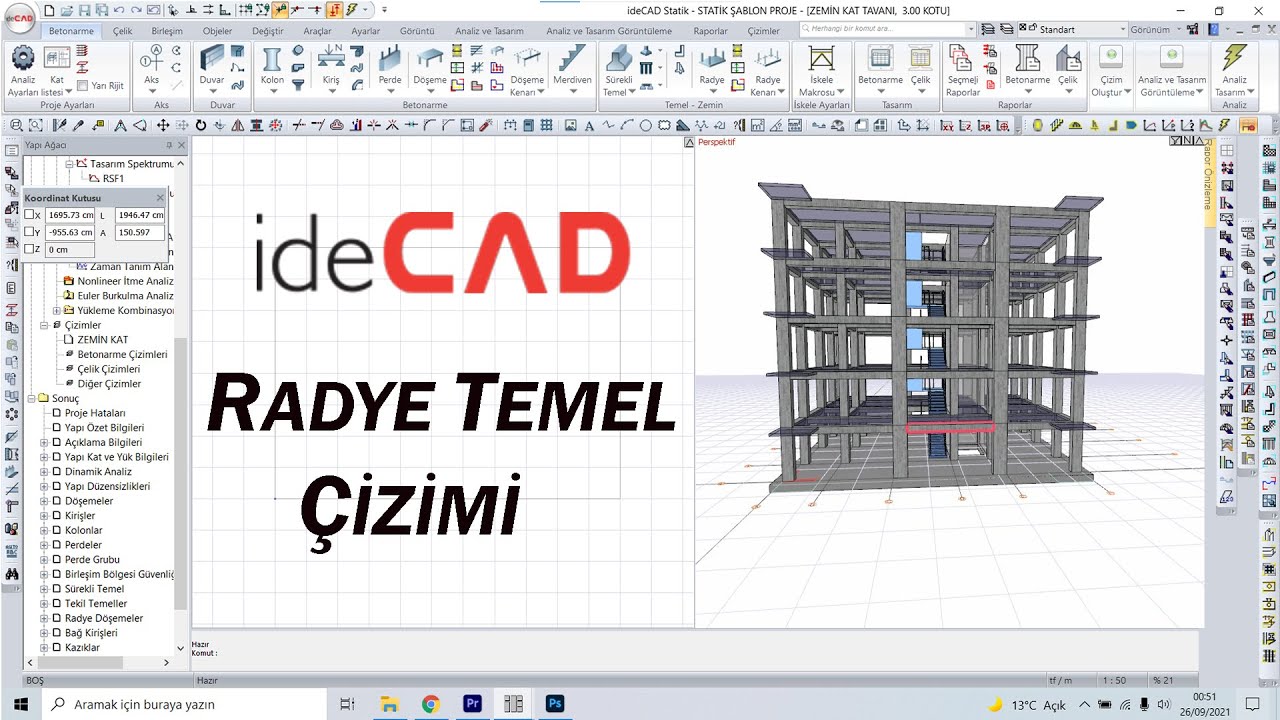Open Yapı Özet Bilgileri item
Image resolution: width=1280 pixels, height=720 pixels.
tap(104, 428)
